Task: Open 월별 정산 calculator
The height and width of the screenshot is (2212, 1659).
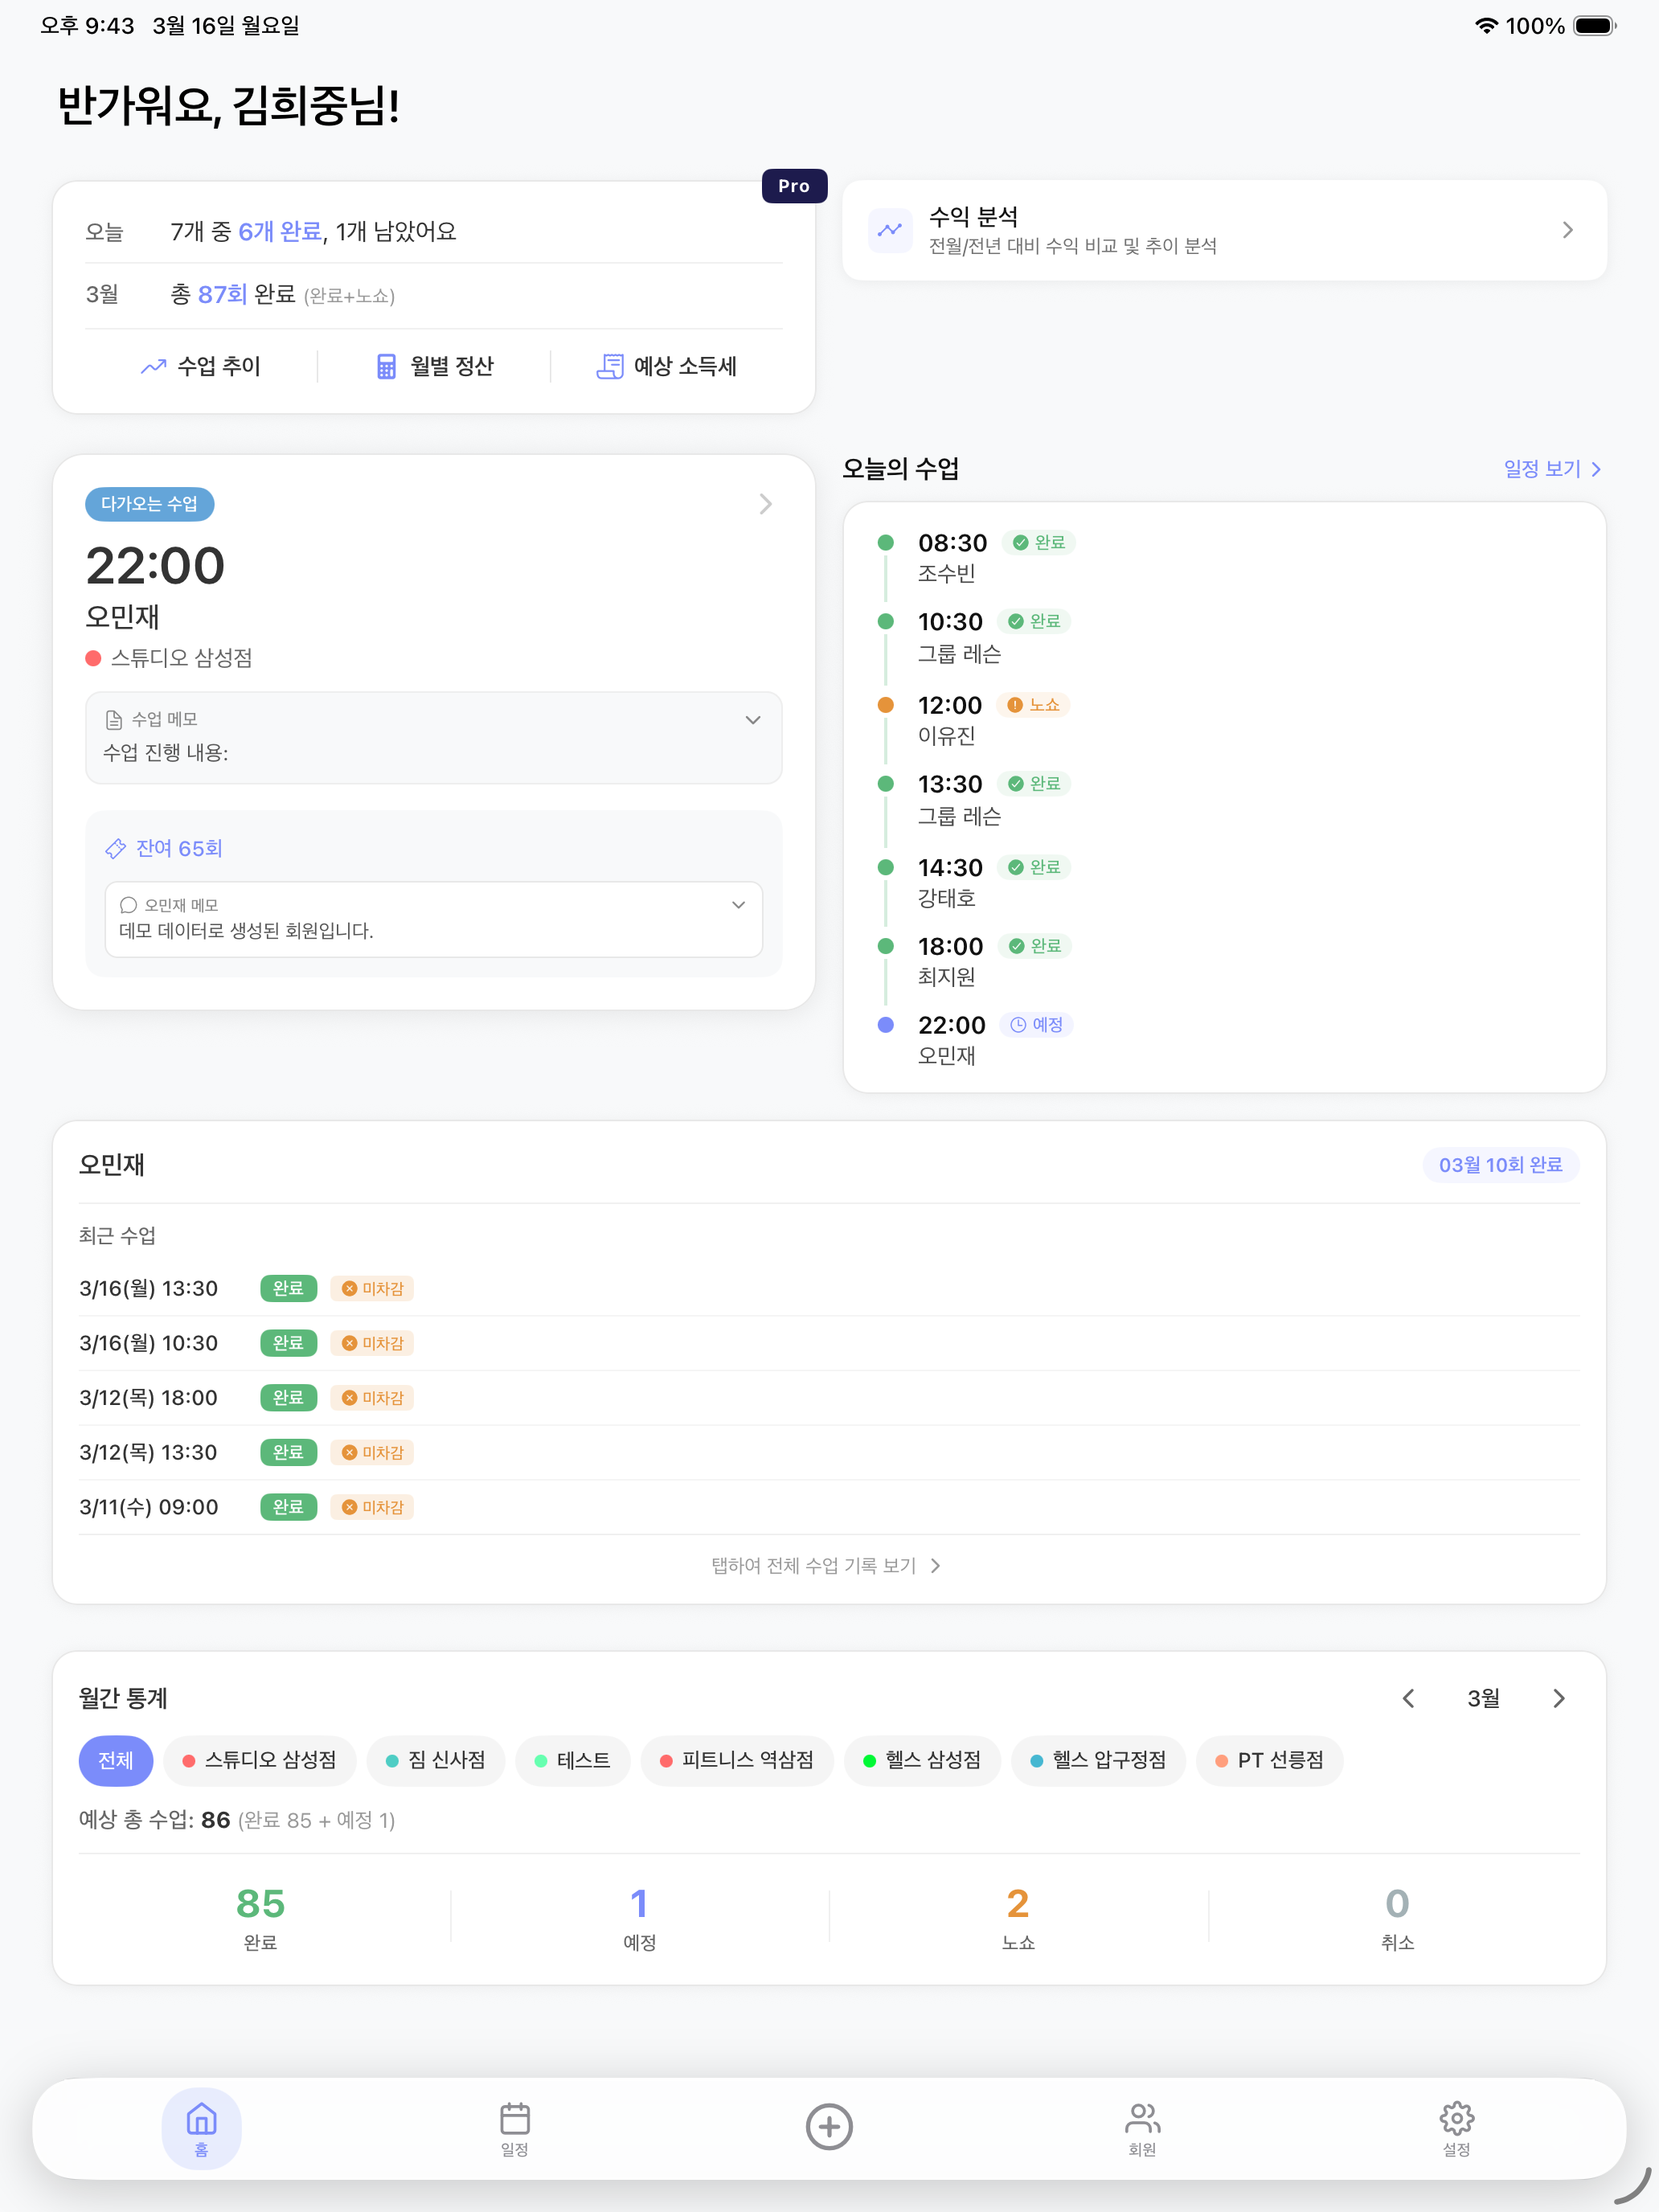Action: [x=434, y=366]
